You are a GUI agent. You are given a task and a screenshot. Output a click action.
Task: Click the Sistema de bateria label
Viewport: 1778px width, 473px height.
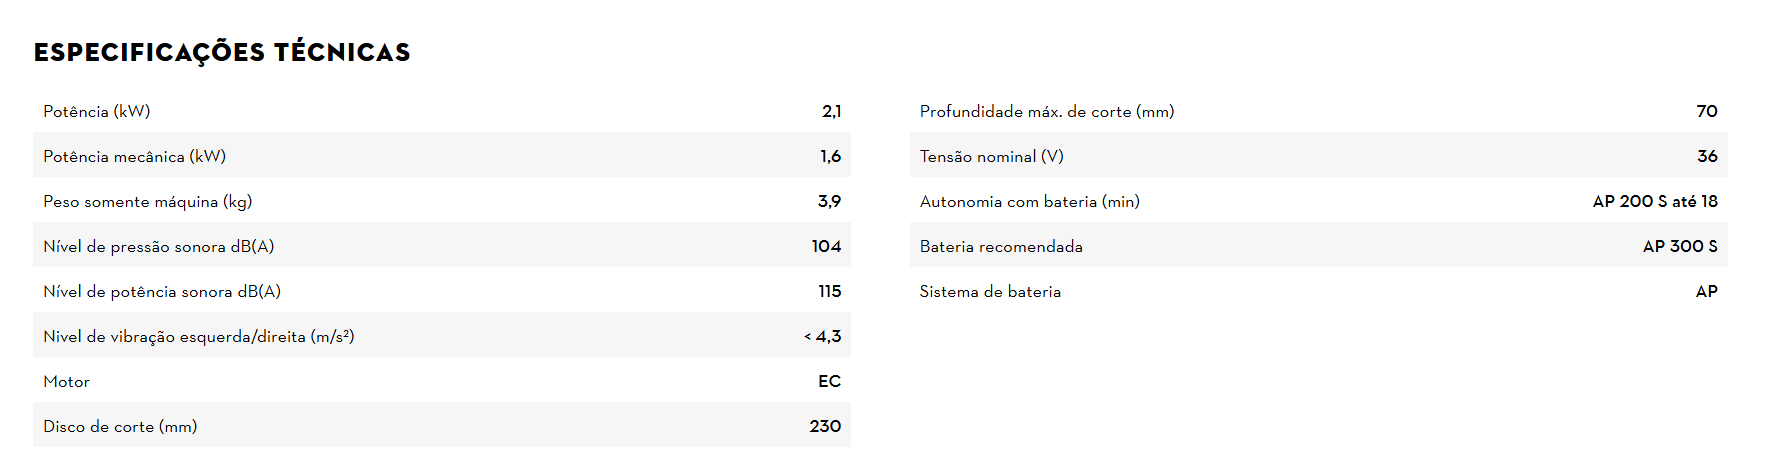990,291
